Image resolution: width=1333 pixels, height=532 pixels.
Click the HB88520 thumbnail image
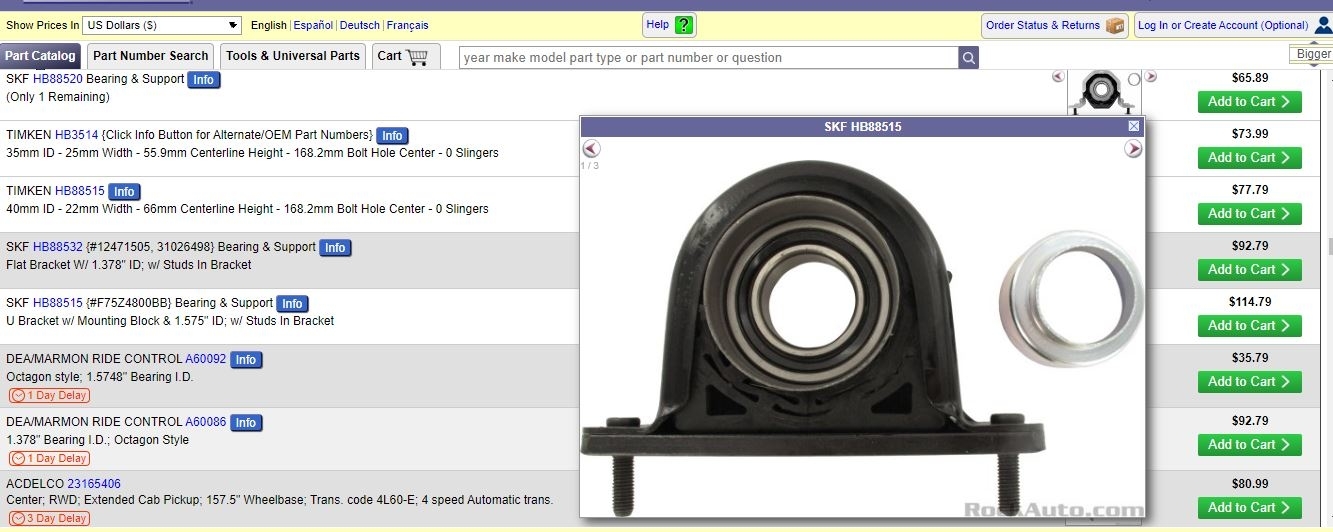point(1104,92)
